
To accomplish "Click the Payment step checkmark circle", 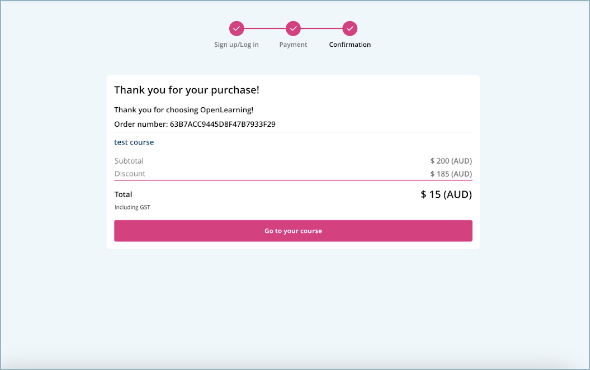I will click(293, 29).
